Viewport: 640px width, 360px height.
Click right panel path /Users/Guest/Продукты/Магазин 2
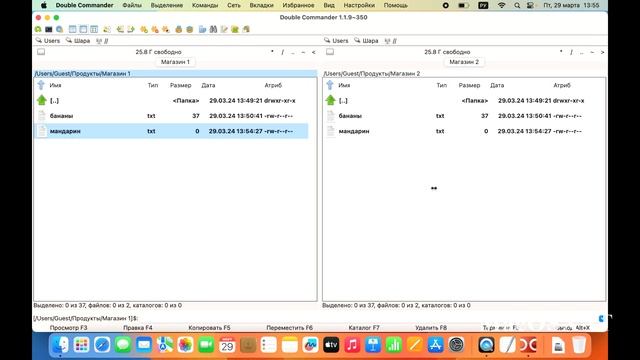(x=464, y=73)
